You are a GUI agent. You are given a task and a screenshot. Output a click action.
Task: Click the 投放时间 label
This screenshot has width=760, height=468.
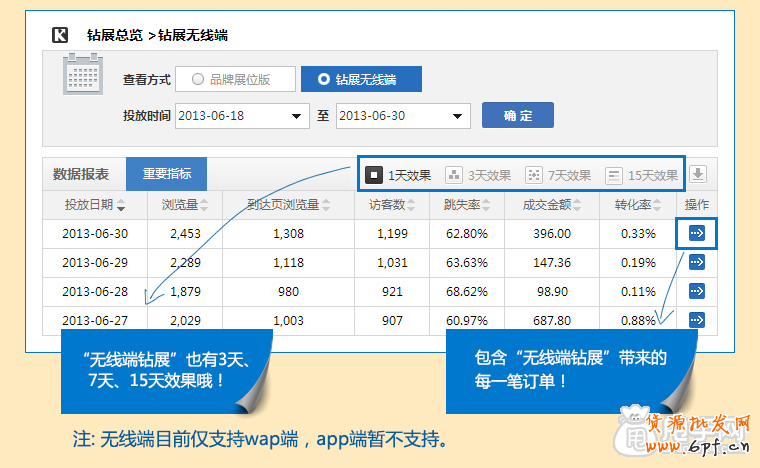pos(147,116)
